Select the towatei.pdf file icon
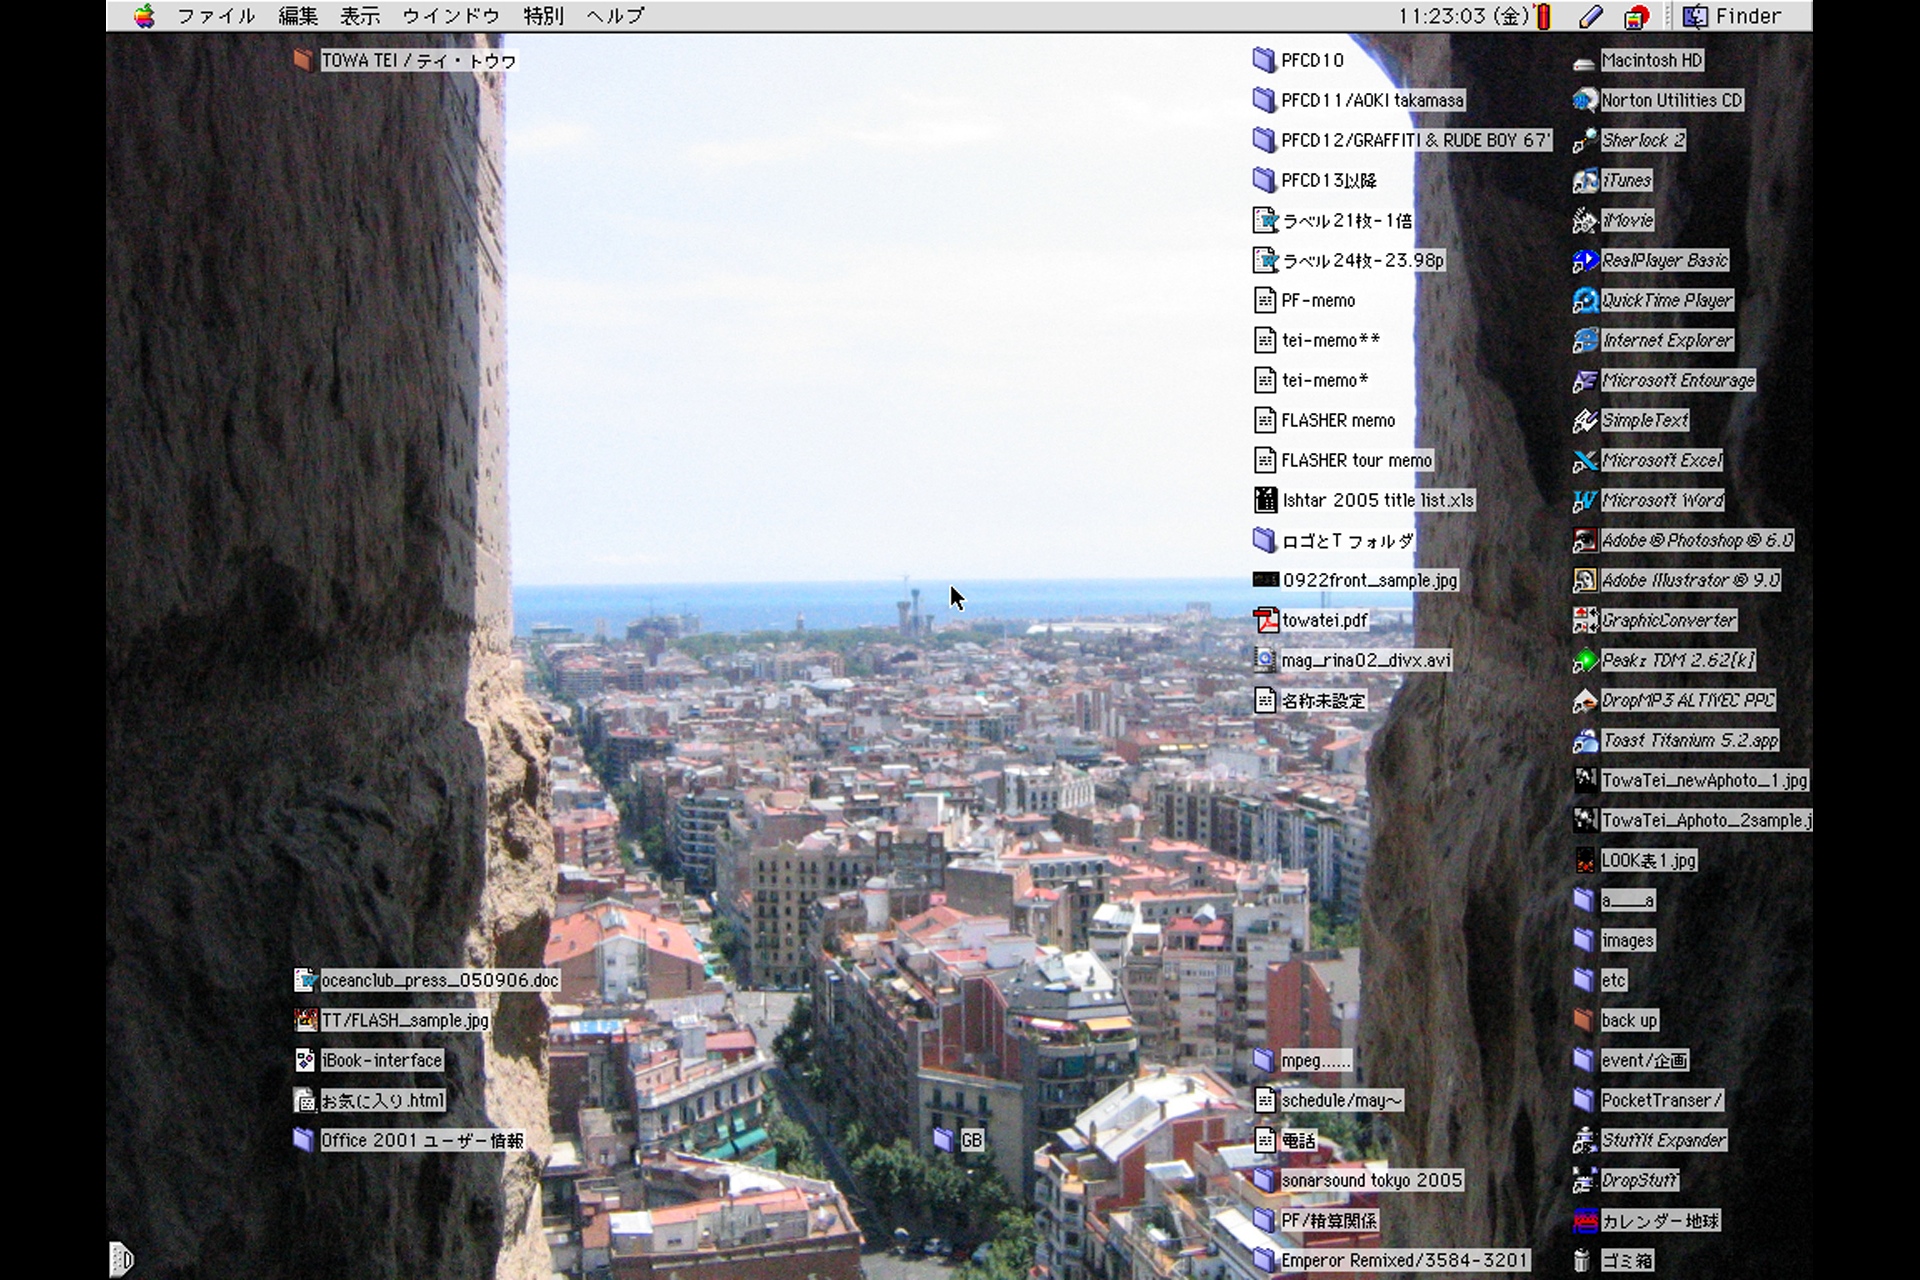The height and width of the screenshot is (1280, 1920). click(1266, 621)
